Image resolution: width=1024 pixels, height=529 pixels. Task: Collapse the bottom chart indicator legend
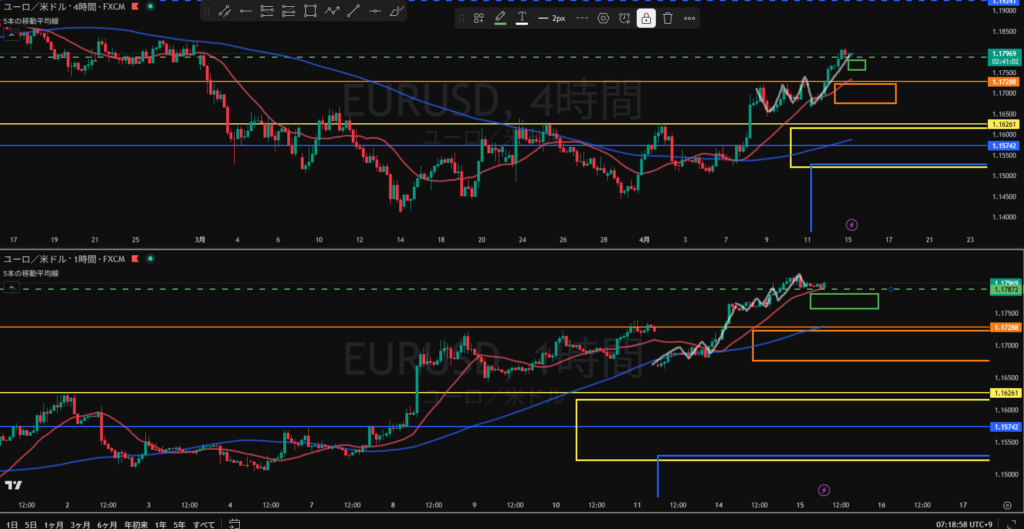click(9, 286)
